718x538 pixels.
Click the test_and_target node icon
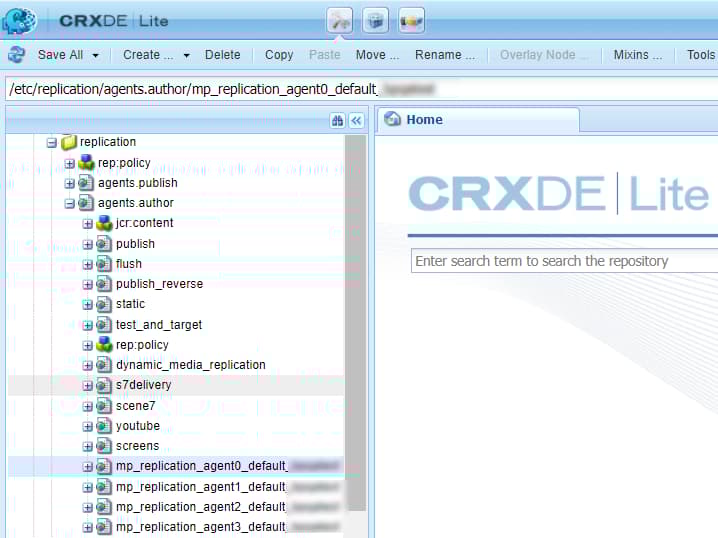tap(104, 325)
